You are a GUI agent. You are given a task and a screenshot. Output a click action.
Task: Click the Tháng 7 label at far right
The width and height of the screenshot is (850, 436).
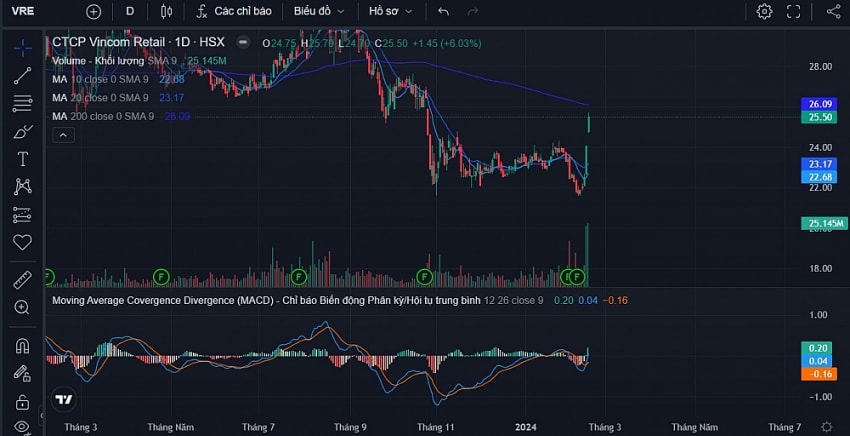[784, 427]
